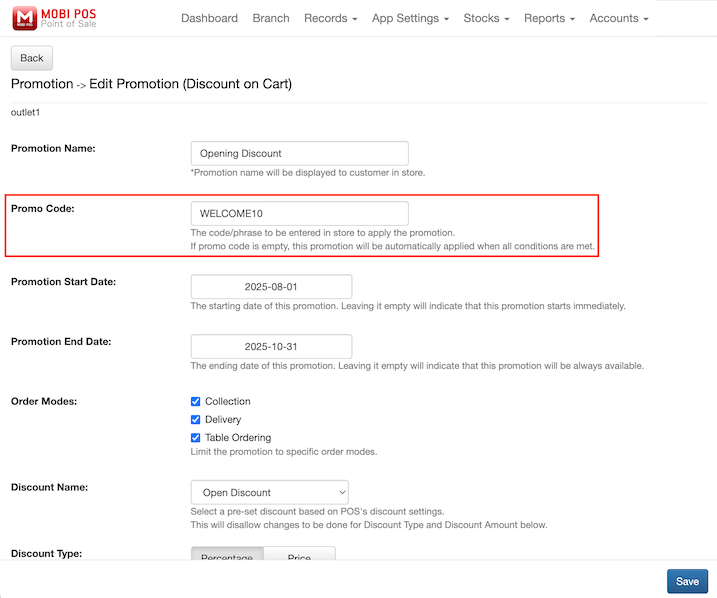Screen dimensions: 717x598
Task: Go to the Branch menu item
Action: pos(271,18)
